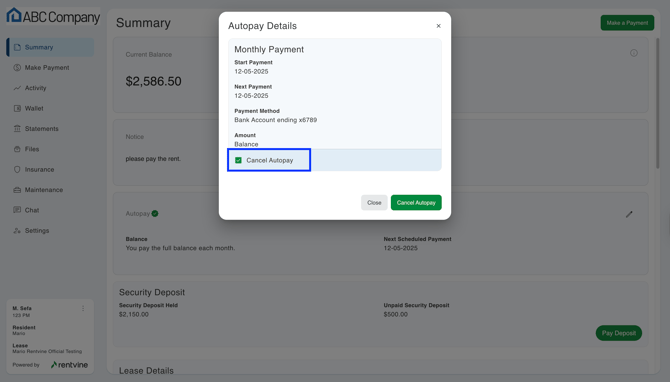The width and height of the screenshot is (670, 382).
Task: Click the Security Deposit heading
Action: click(x=152, y=292)
